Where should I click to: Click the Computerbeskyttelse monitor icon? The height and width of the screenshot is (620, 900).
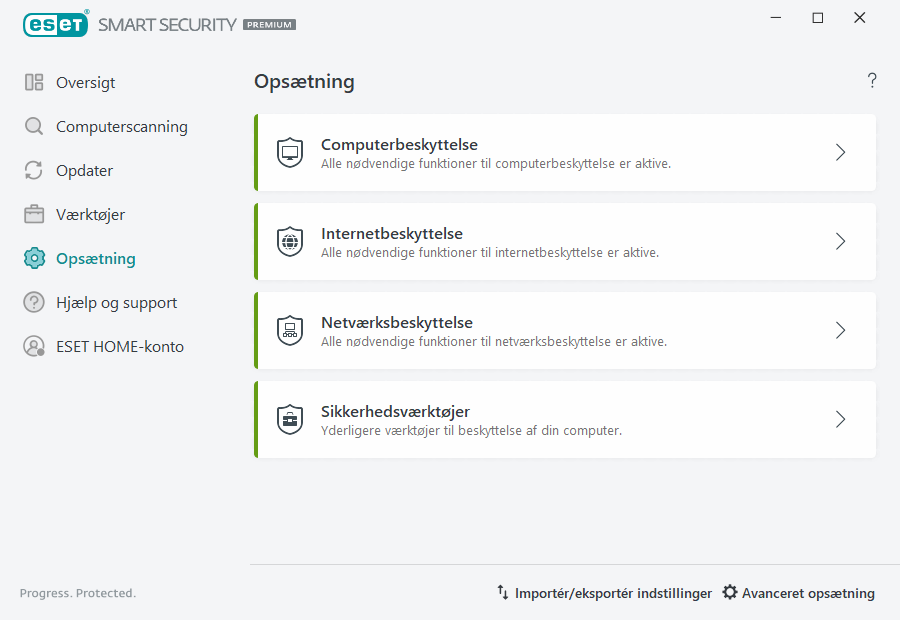[290, 152]
